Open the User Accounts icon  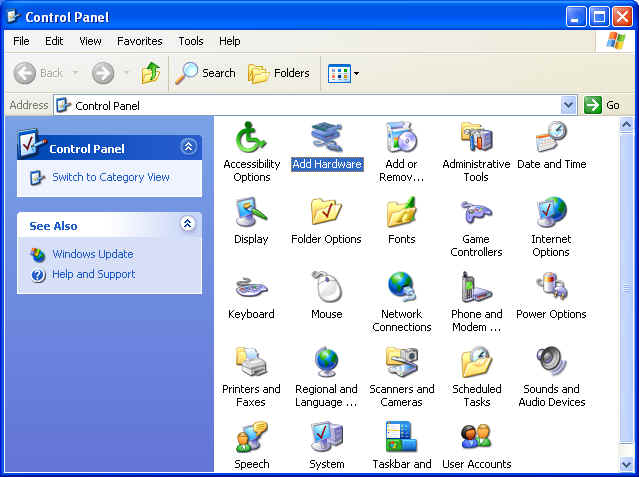pos(476,438)
